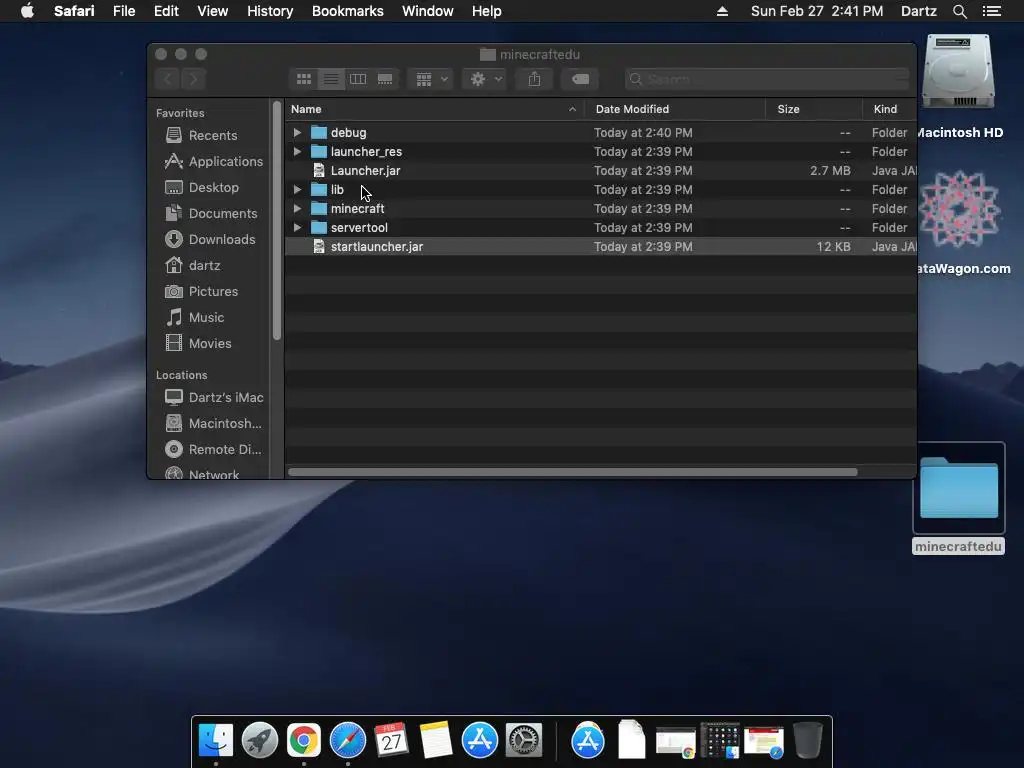Expand the debug folder

pyautogui.click(x=297, y=133)
